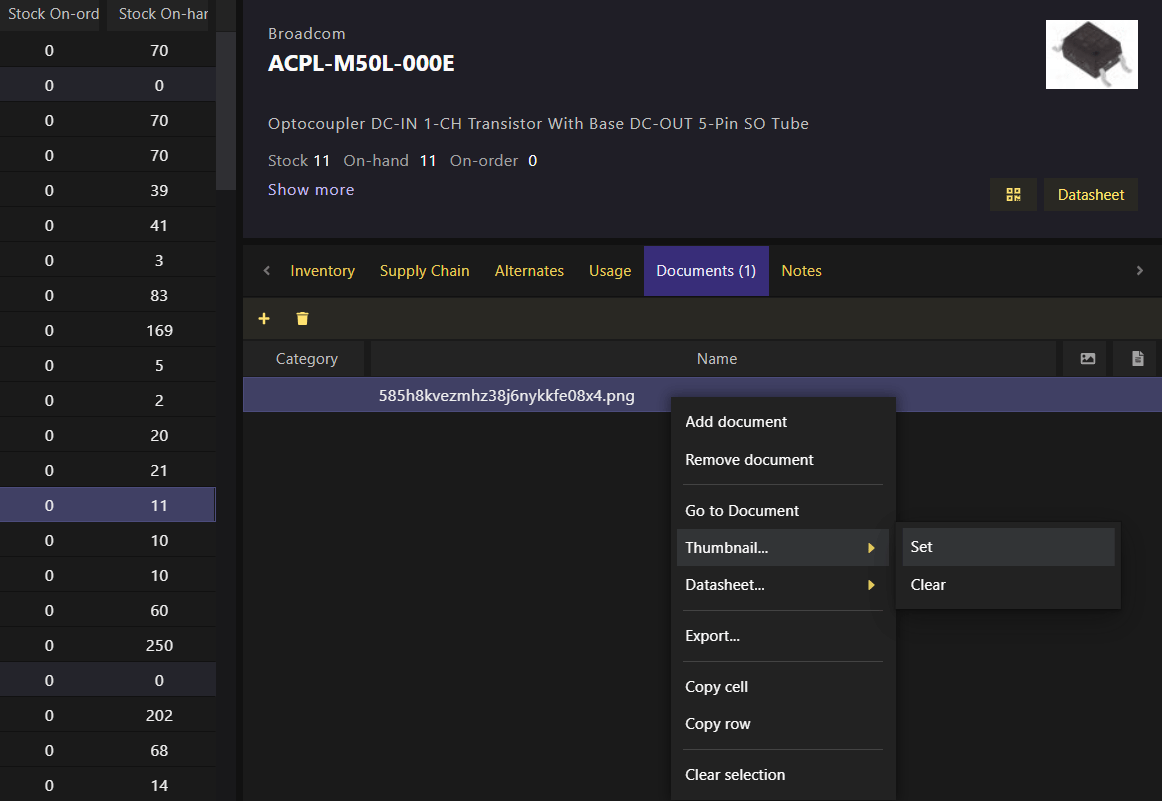Switch to the Supply Chain tab
The width and height of the screenshot is (1162, 801).
pyautogui.click(x=425, y=271)
